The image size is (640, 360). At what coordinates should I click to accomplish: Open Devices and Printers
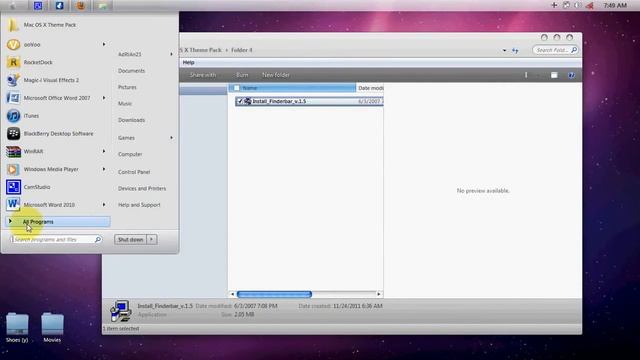point(142,189)
